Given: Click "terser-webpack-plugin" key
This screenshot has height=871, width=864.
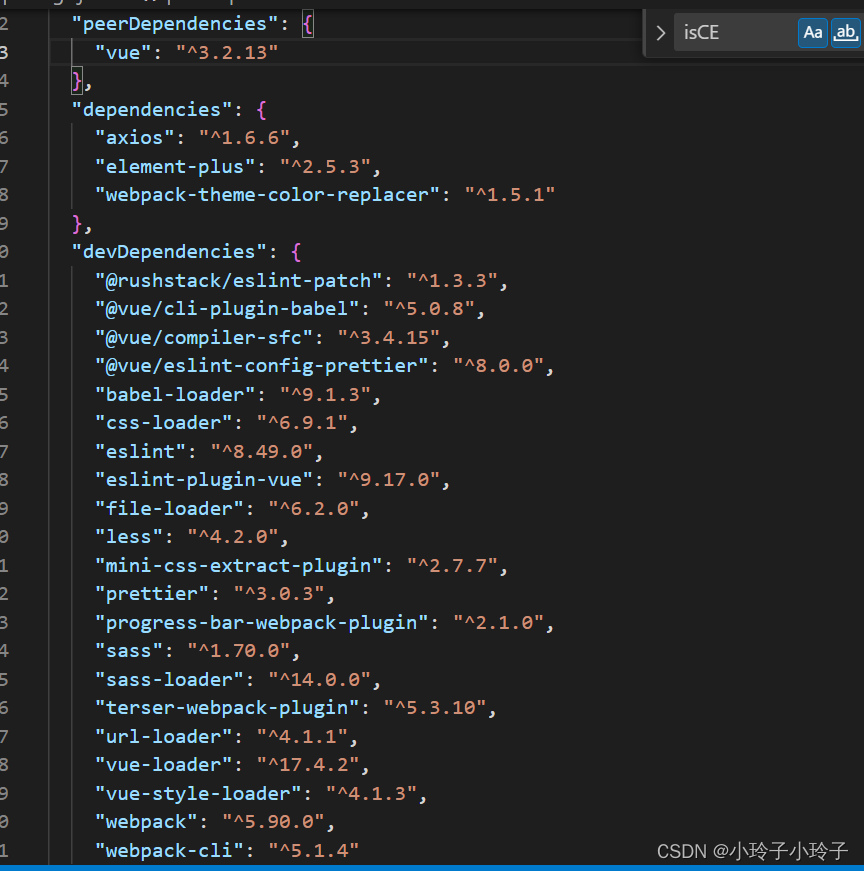Looking at the screenshot, I should coord(227,708).
